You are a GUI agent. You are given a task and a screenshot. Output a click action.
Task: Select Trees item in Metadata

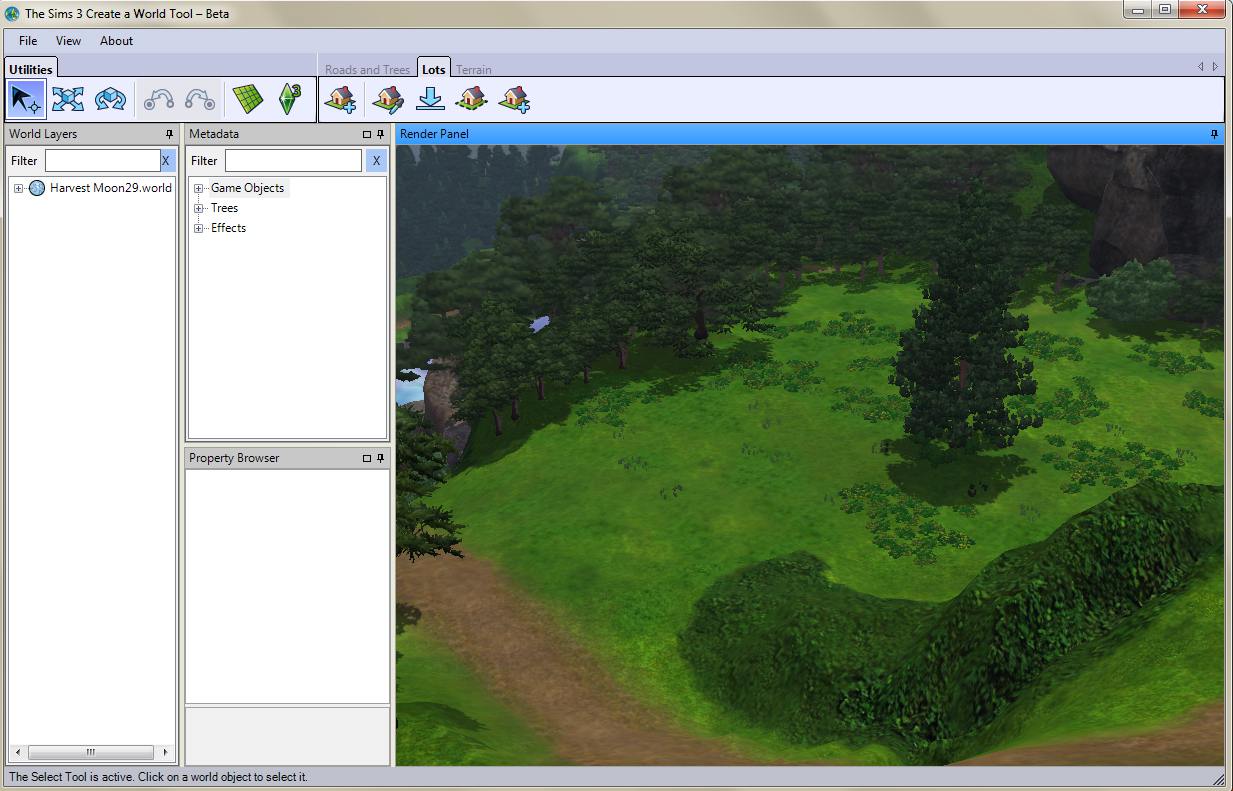tap(224, 208)
